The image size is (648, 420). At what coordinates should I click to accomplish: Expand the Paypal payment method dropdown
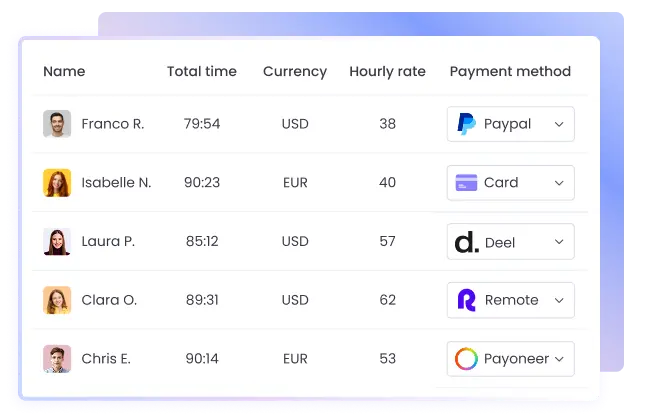pyautogui.click(x=559, y=124)
